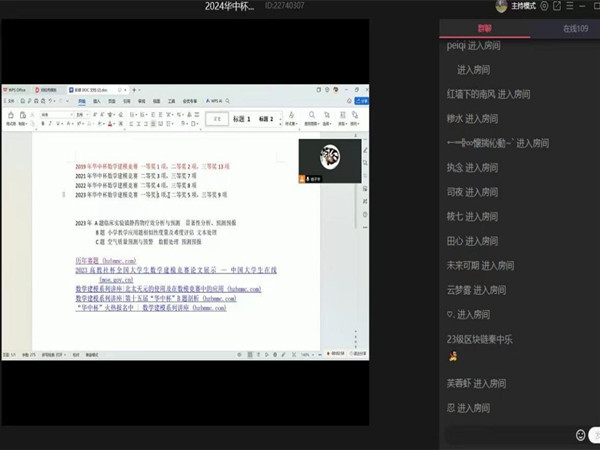The image size is (600, 450).
Task: Open the 第十五届华中杯 B题剖析 link
Action: coord(156,298)
